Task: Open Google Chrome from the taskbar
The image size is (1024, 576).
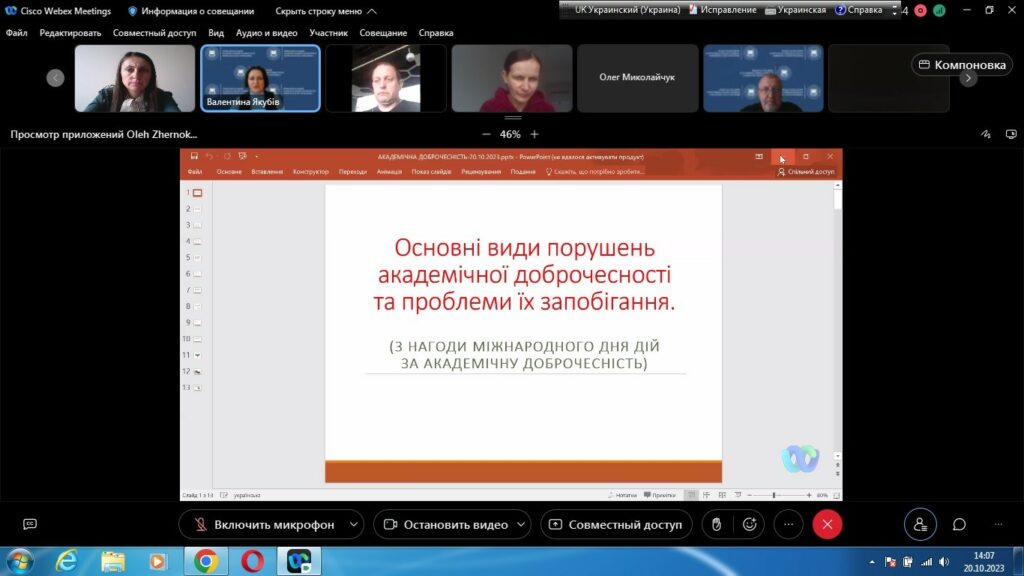Action: coord(206,561)
